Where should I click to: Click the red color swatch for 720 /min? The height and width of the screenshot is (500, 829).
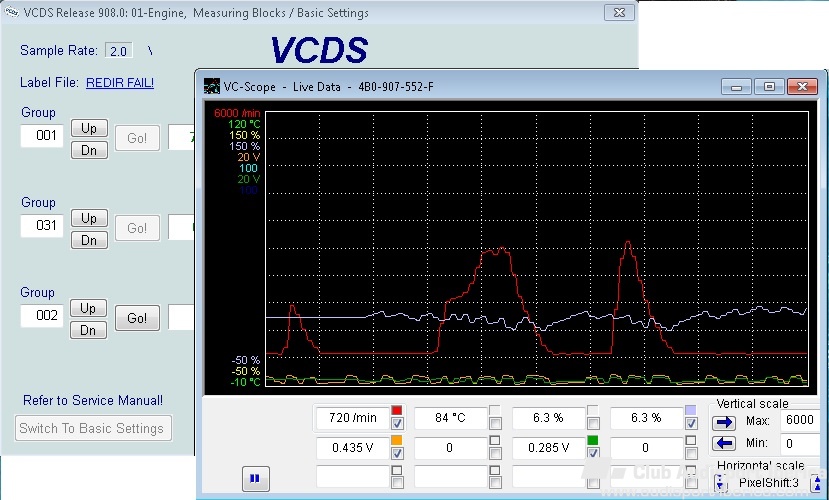pyautogui.click(x=397, y=410)
